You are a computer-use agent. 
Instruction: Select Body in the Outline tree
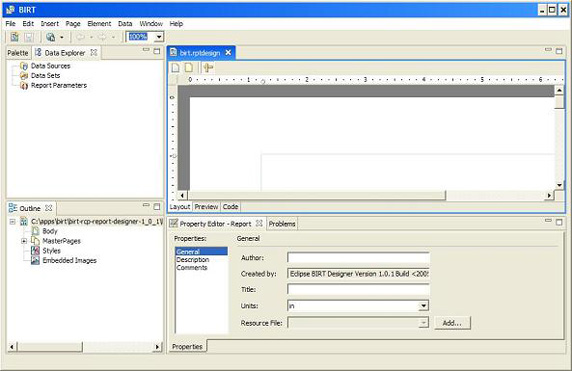[x=50, y=231]
